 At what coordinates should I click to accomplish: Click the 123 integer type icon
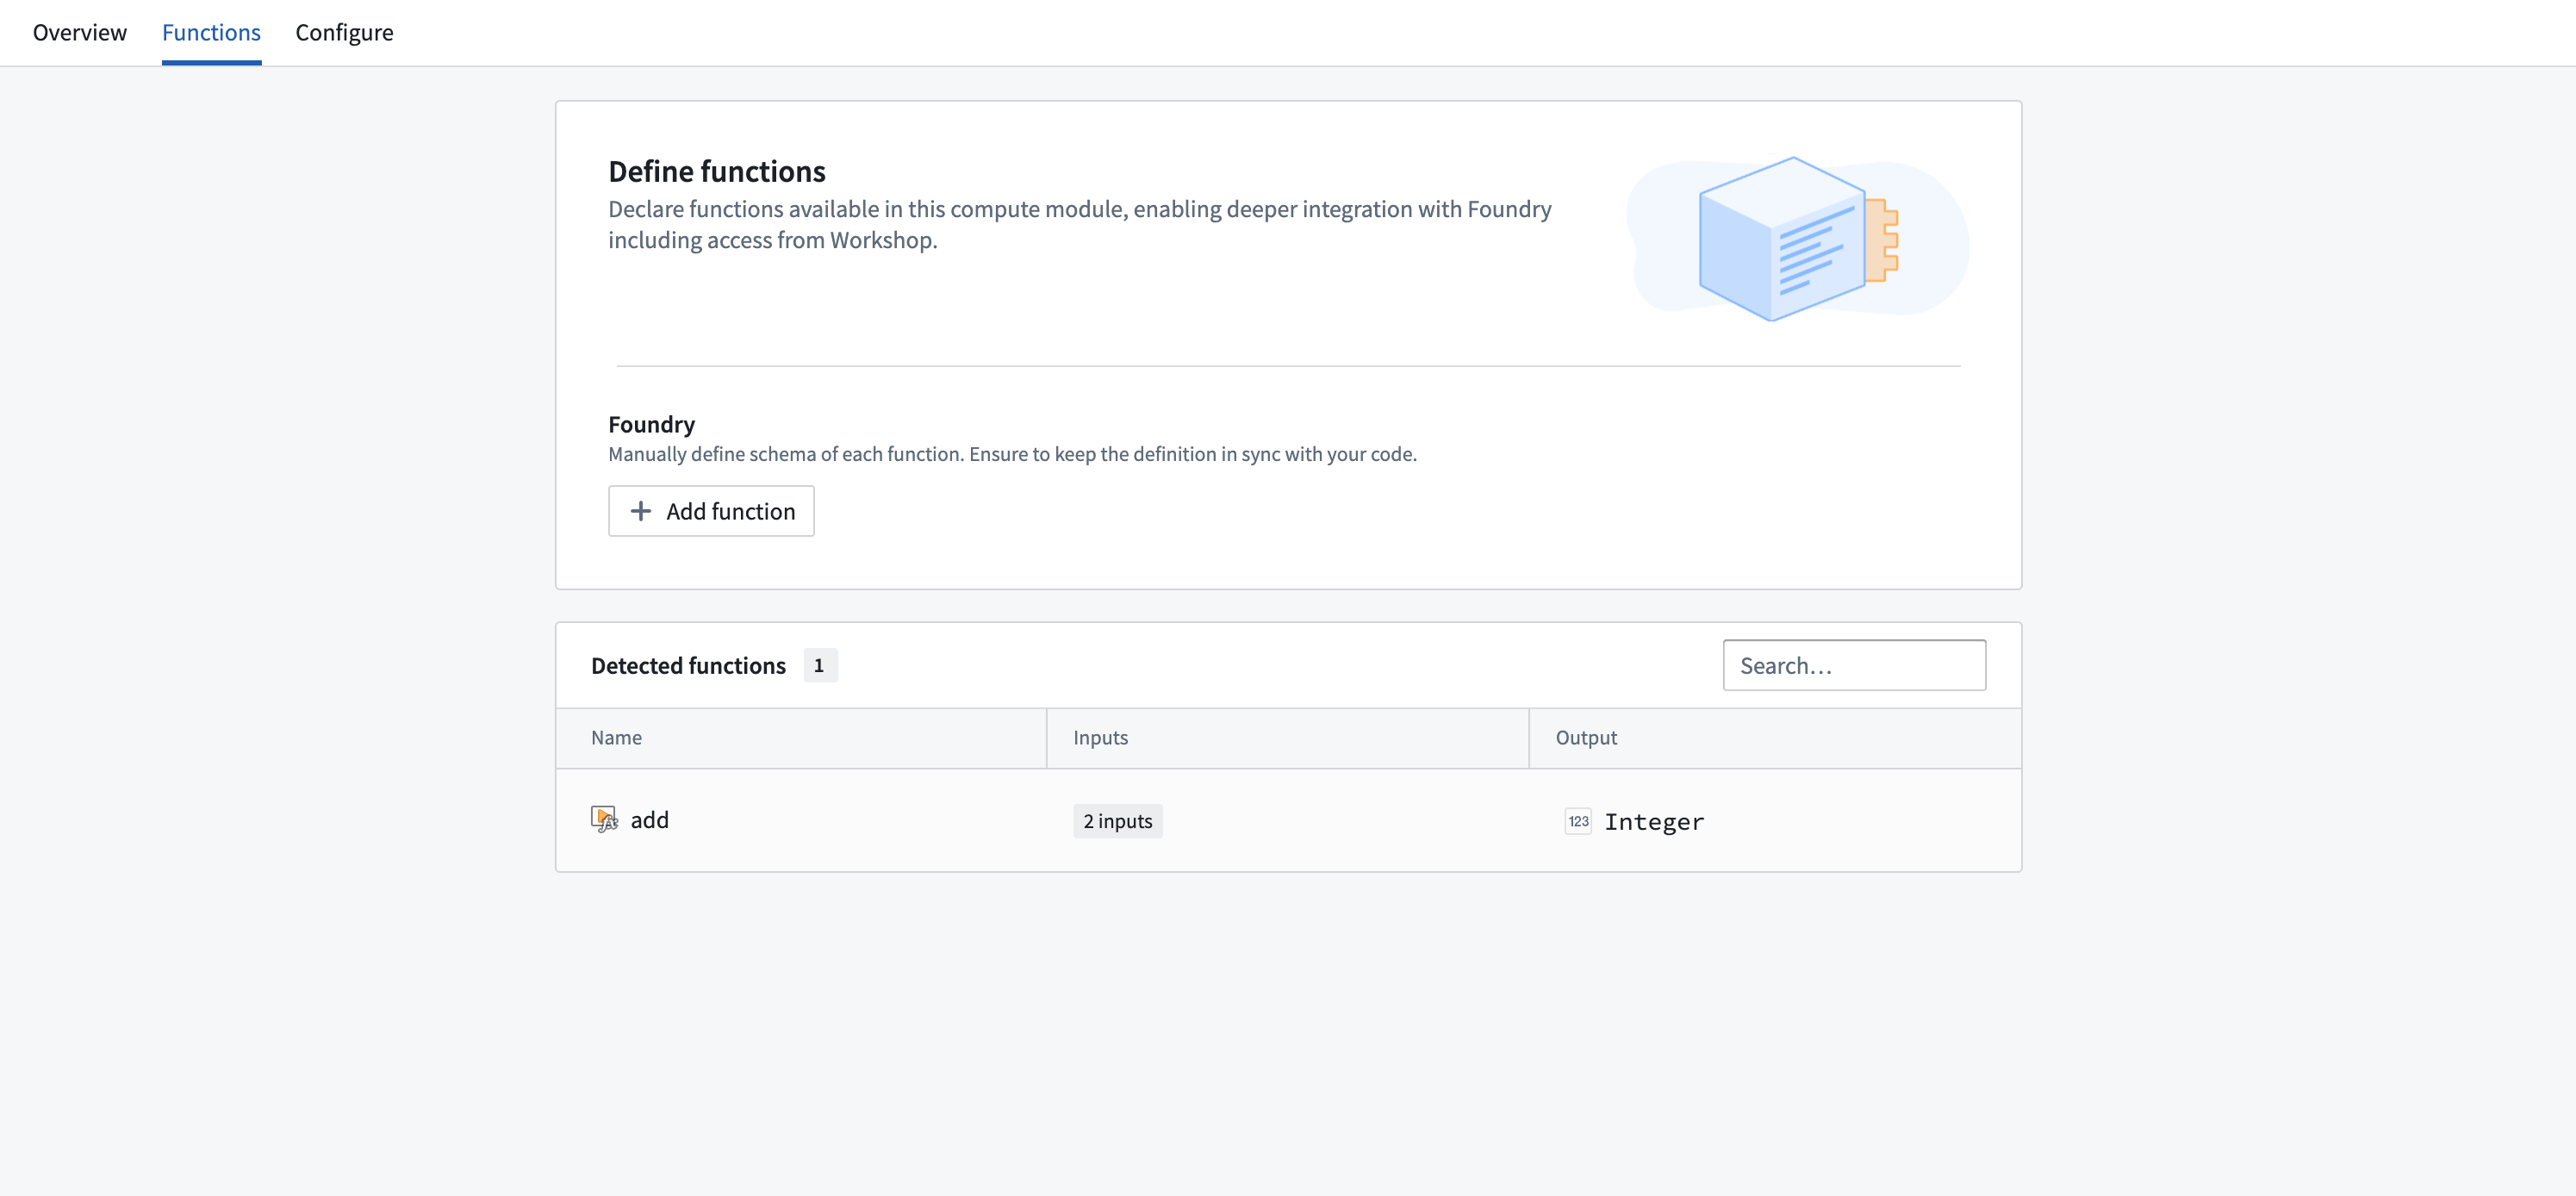(x=1578, y=821)
